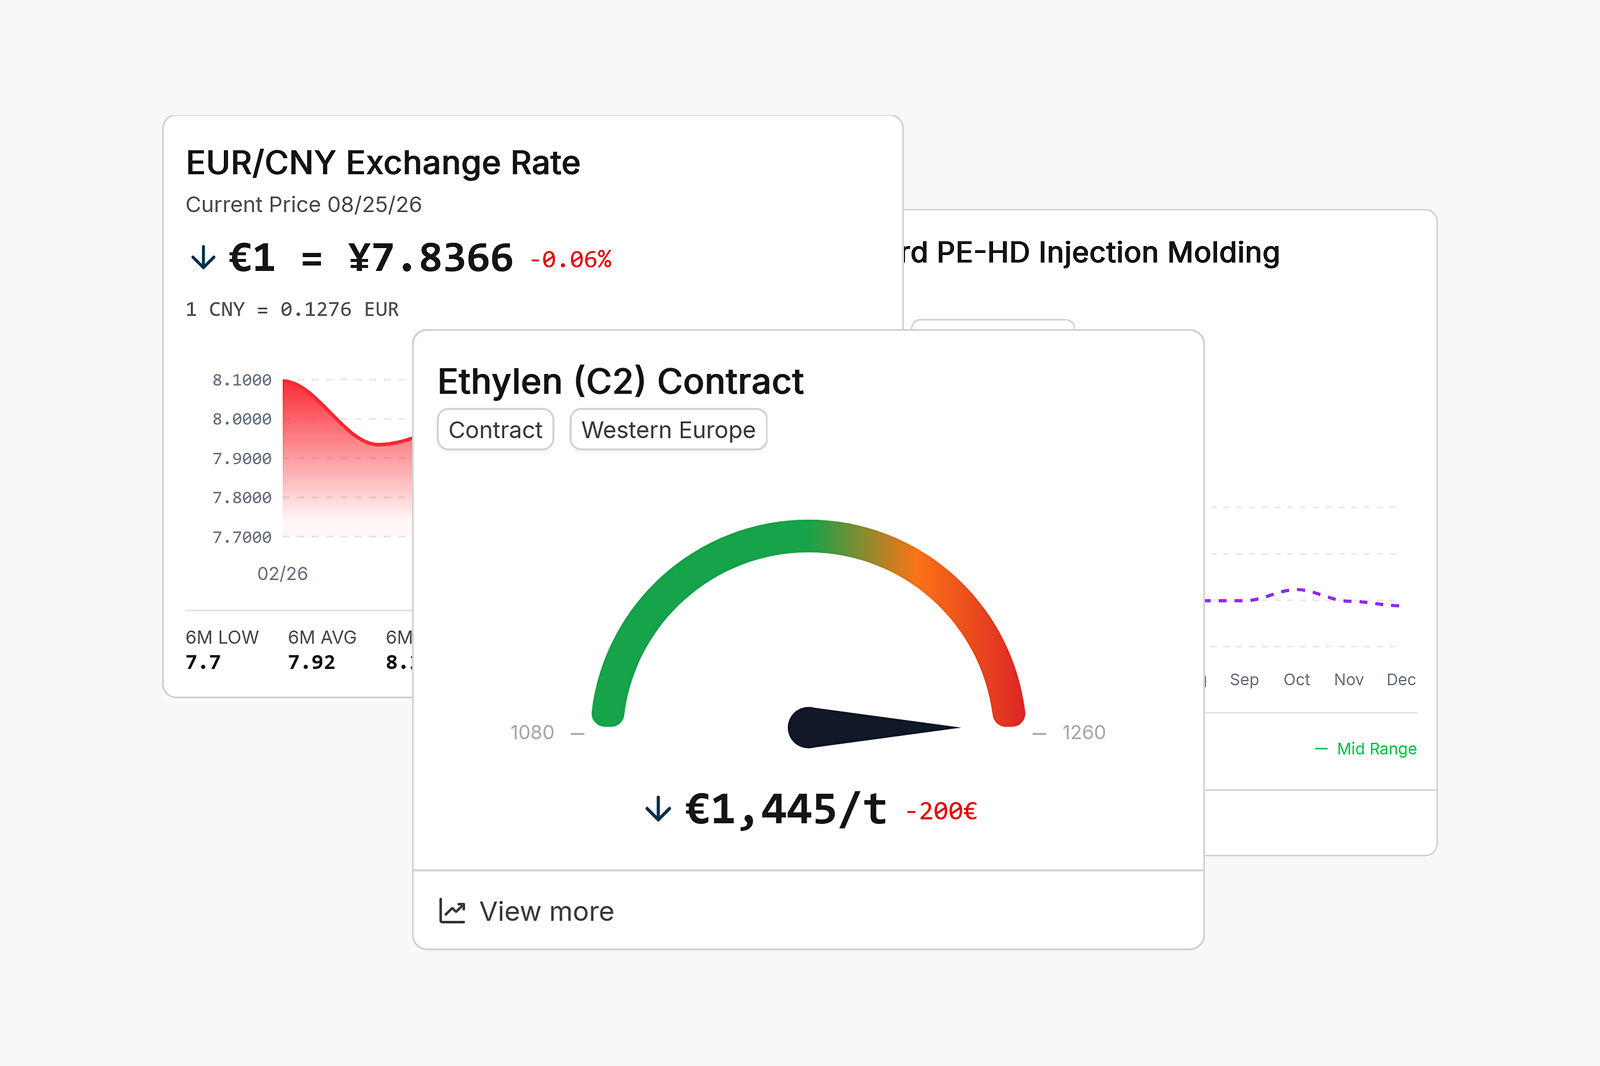Click the -0.06% change indicator
Viewport: 1600px width, 1066px height.
(x=570, y=260)
